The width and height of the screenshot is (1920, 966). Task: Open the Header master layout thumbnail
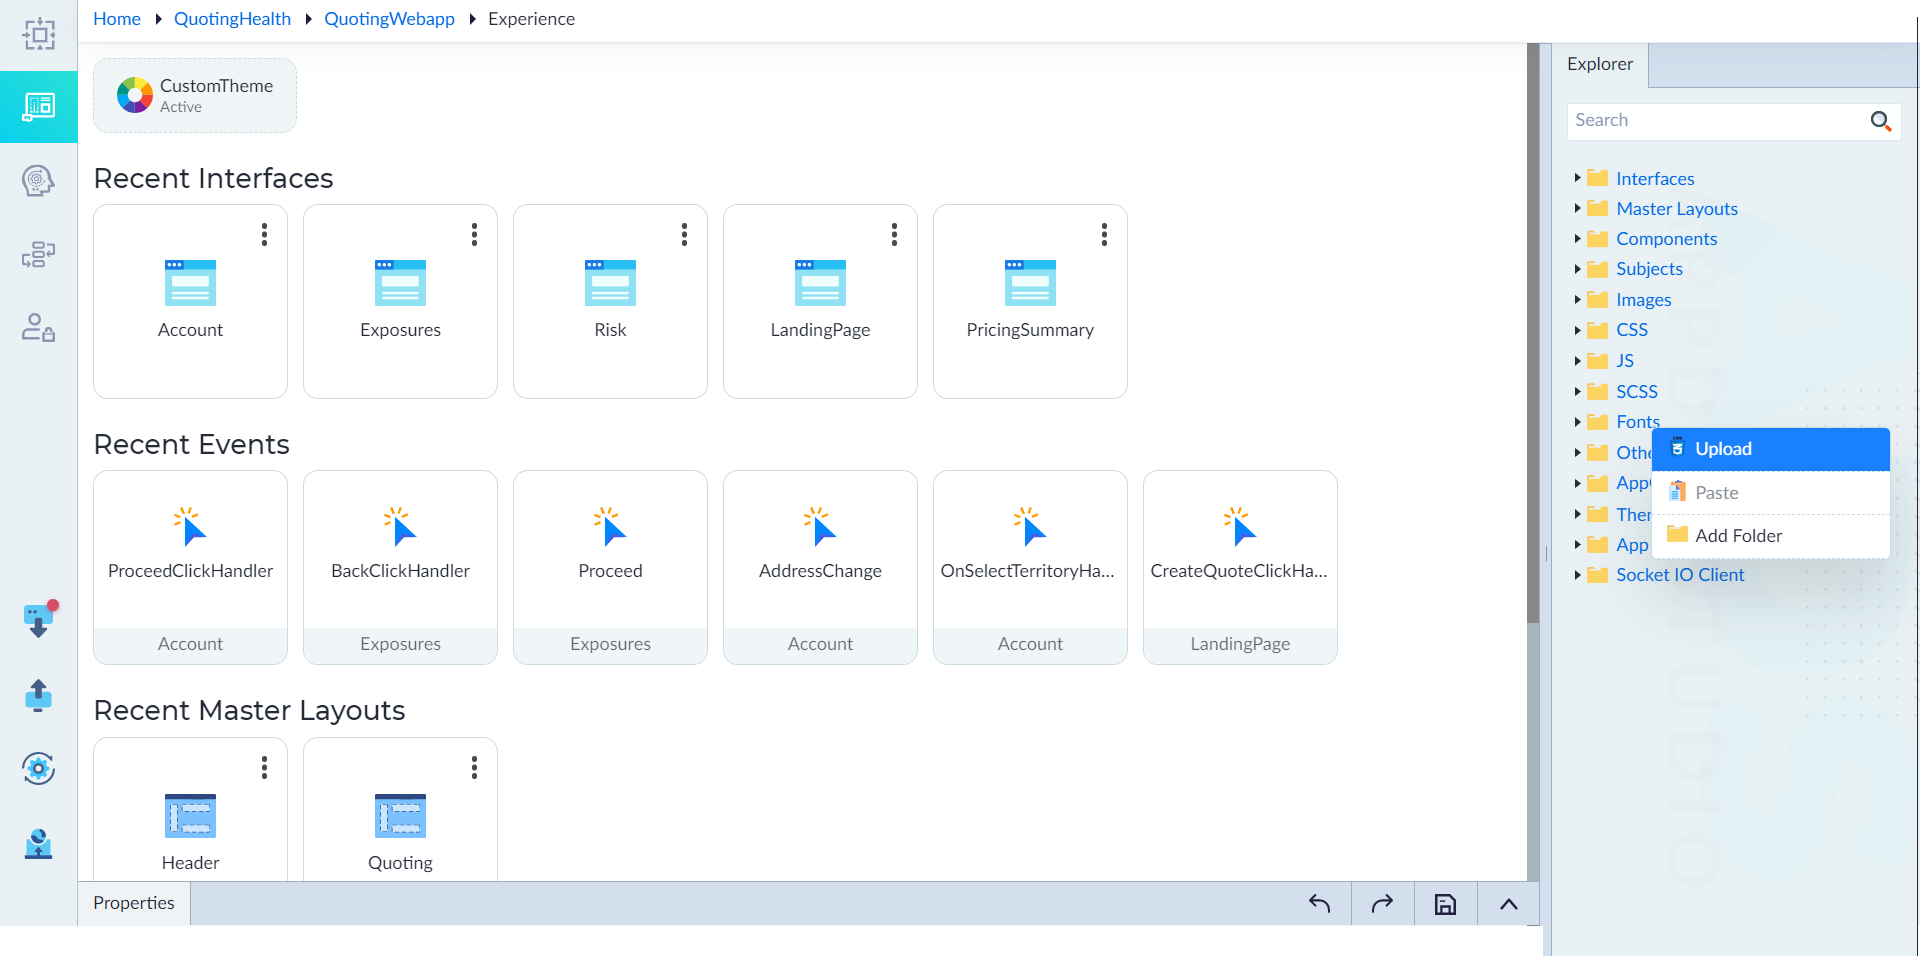[190, 816]
